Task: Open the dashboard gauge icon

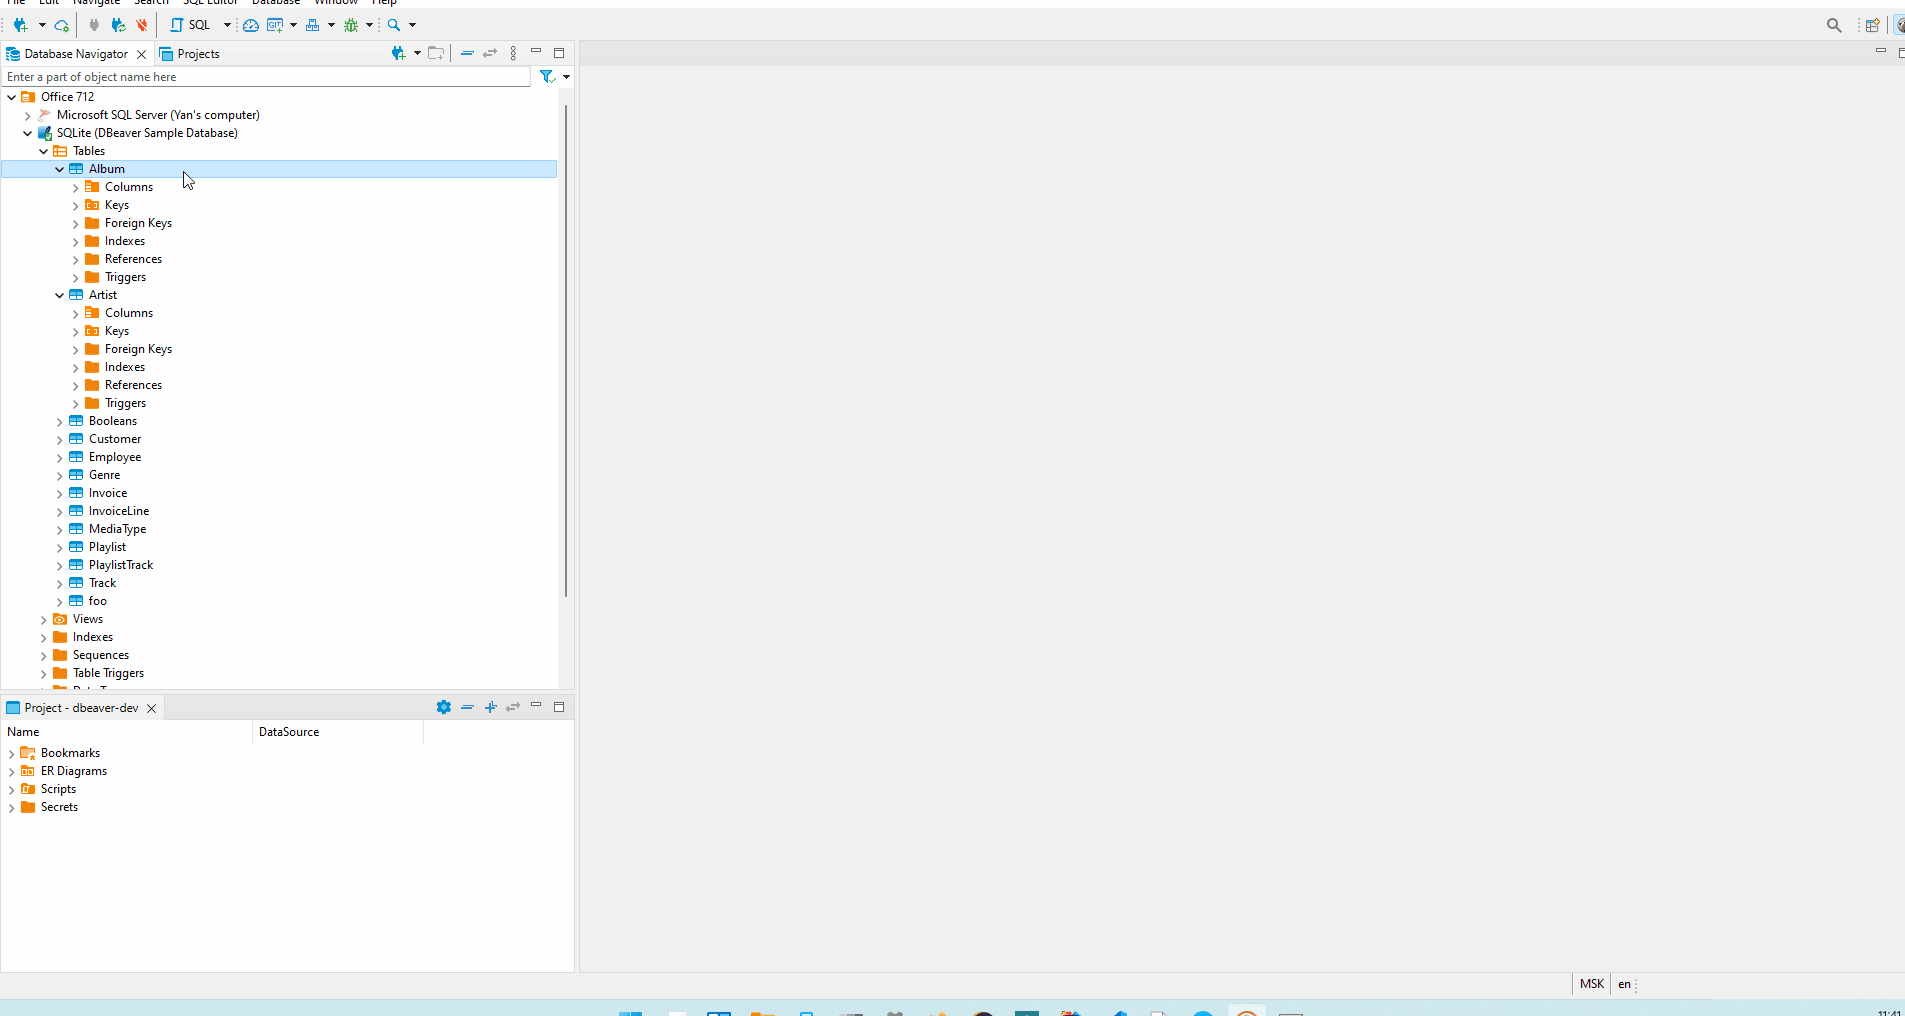Action: click(x=251, y=25)
